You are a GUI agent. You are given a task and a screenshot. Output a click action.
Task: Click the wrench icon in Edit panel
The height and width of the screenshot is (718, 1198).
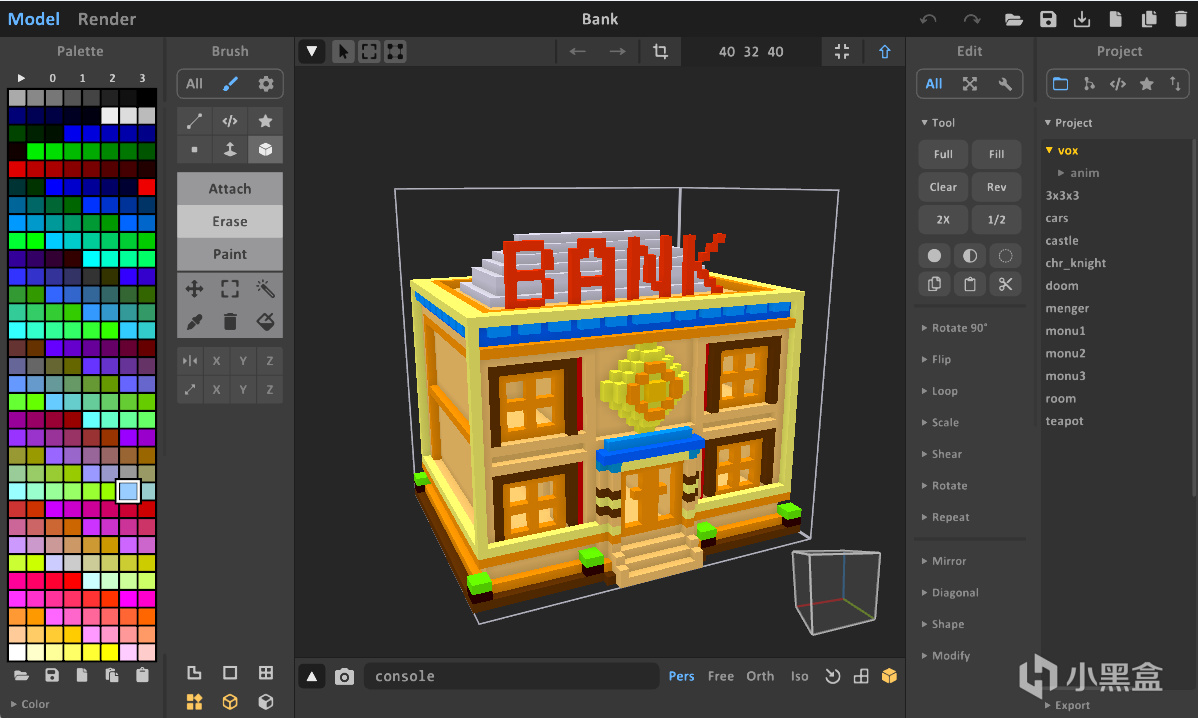tap(1005, 84)
